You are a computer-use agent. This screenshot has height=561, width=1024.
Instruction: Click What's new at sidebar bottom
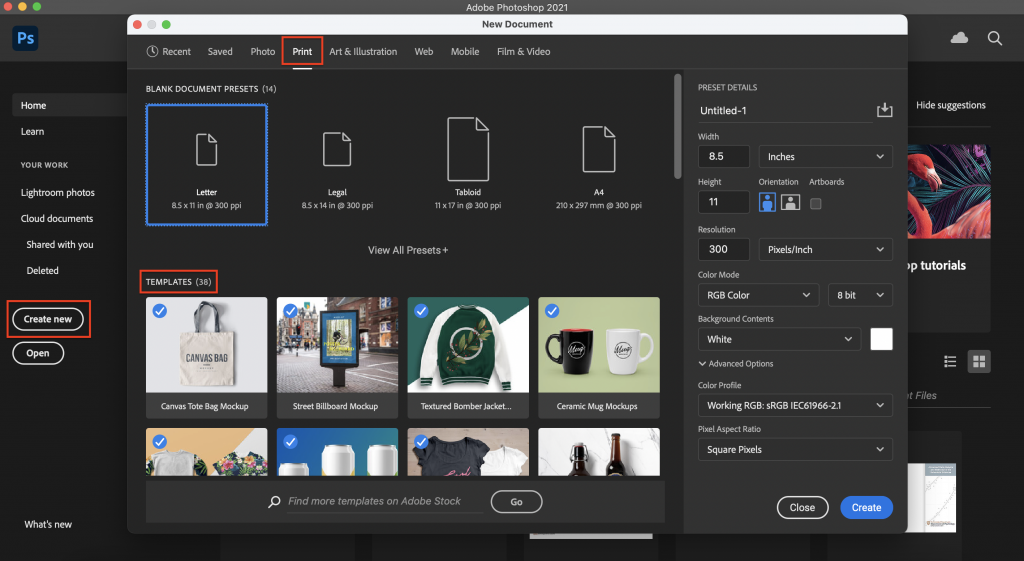tap(48, 524)
